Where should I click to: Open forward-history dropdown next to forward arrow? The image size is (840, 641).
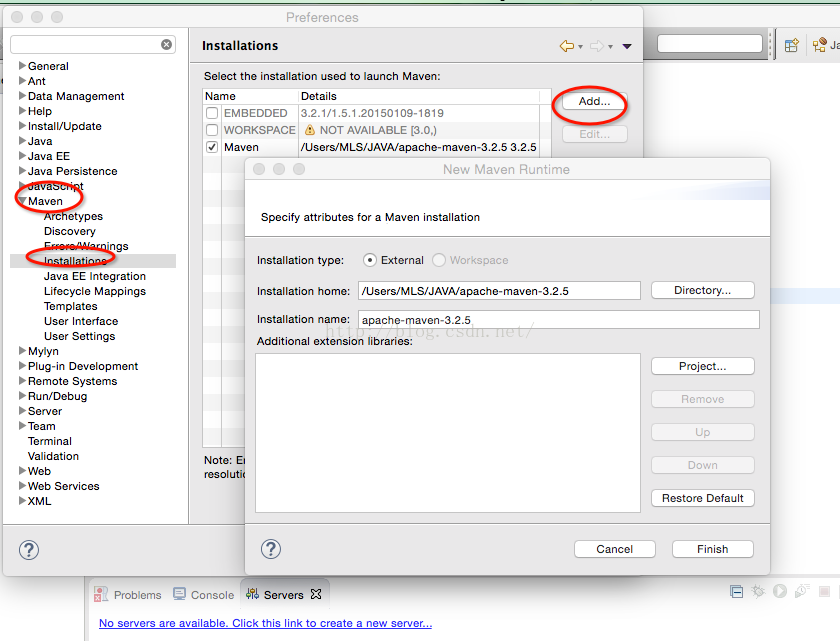click(610, 47)
